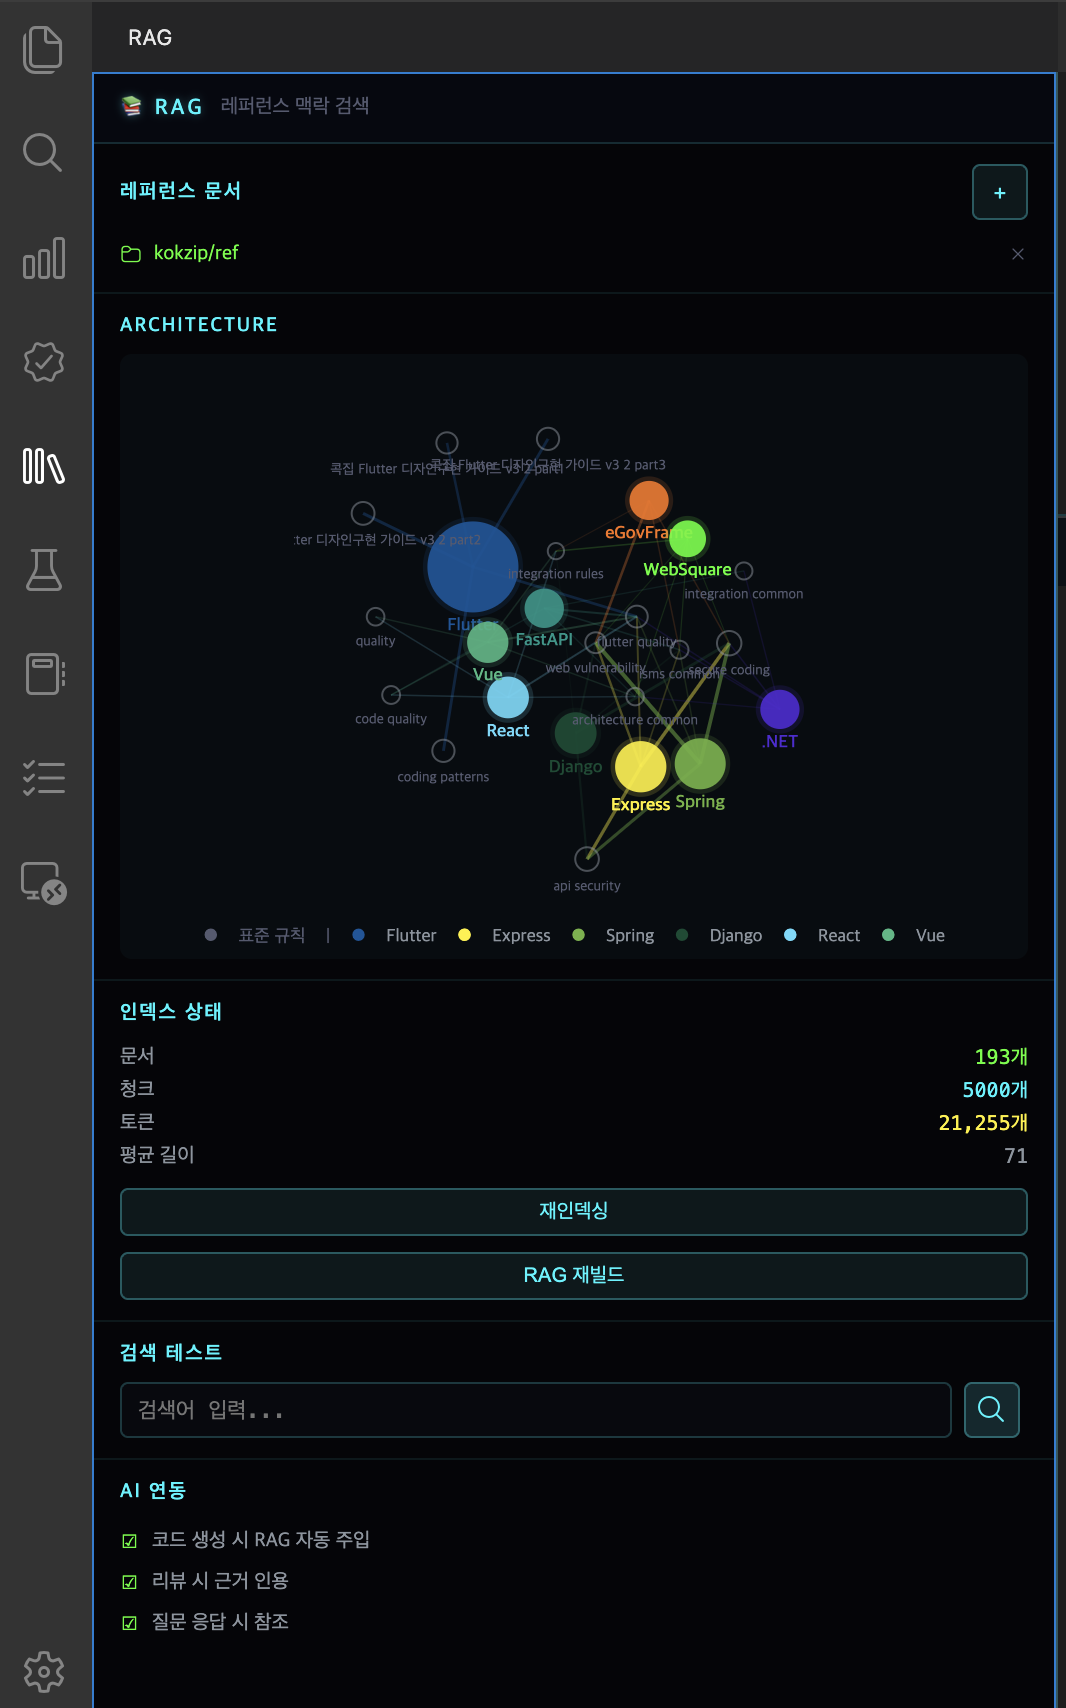Viewport: 1066px width, 1708px height.
Task: Click the plus button to add reference
Action: [x=1000, y=192]
